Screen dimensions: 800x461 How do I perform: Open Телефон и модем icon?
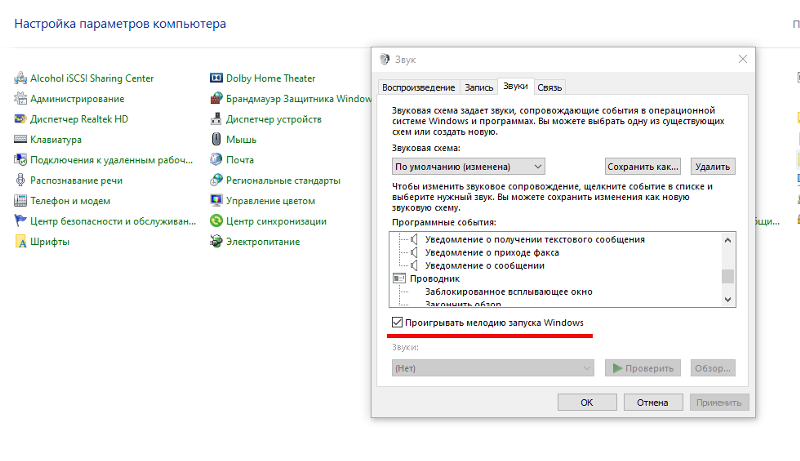[20, 200]
